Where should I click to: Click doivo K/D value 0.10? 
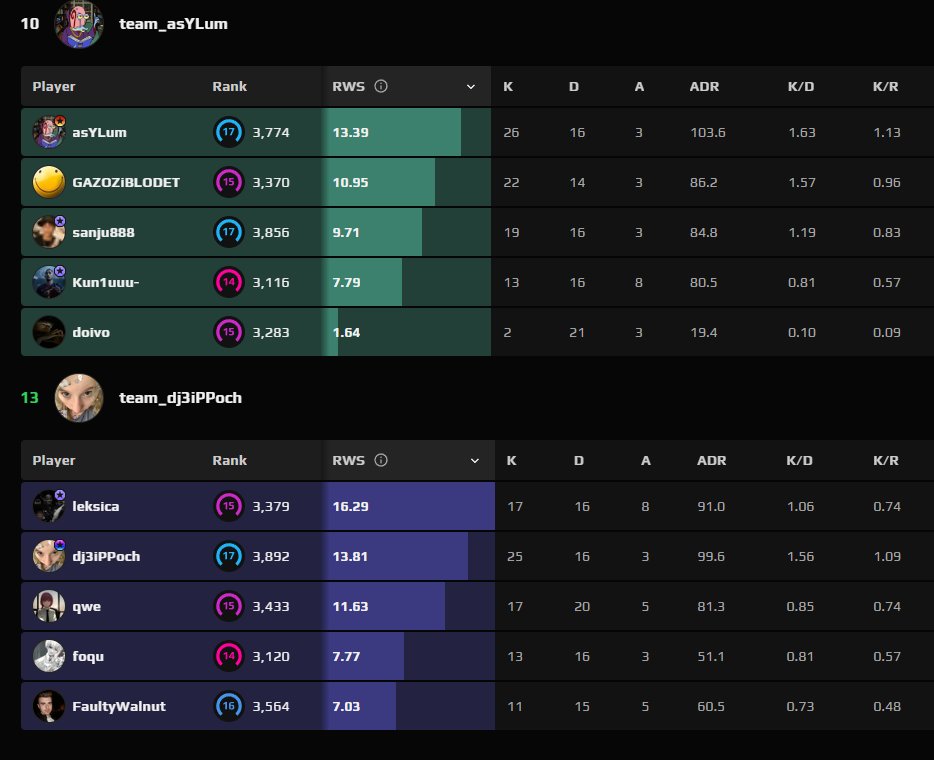click(802, 332)
